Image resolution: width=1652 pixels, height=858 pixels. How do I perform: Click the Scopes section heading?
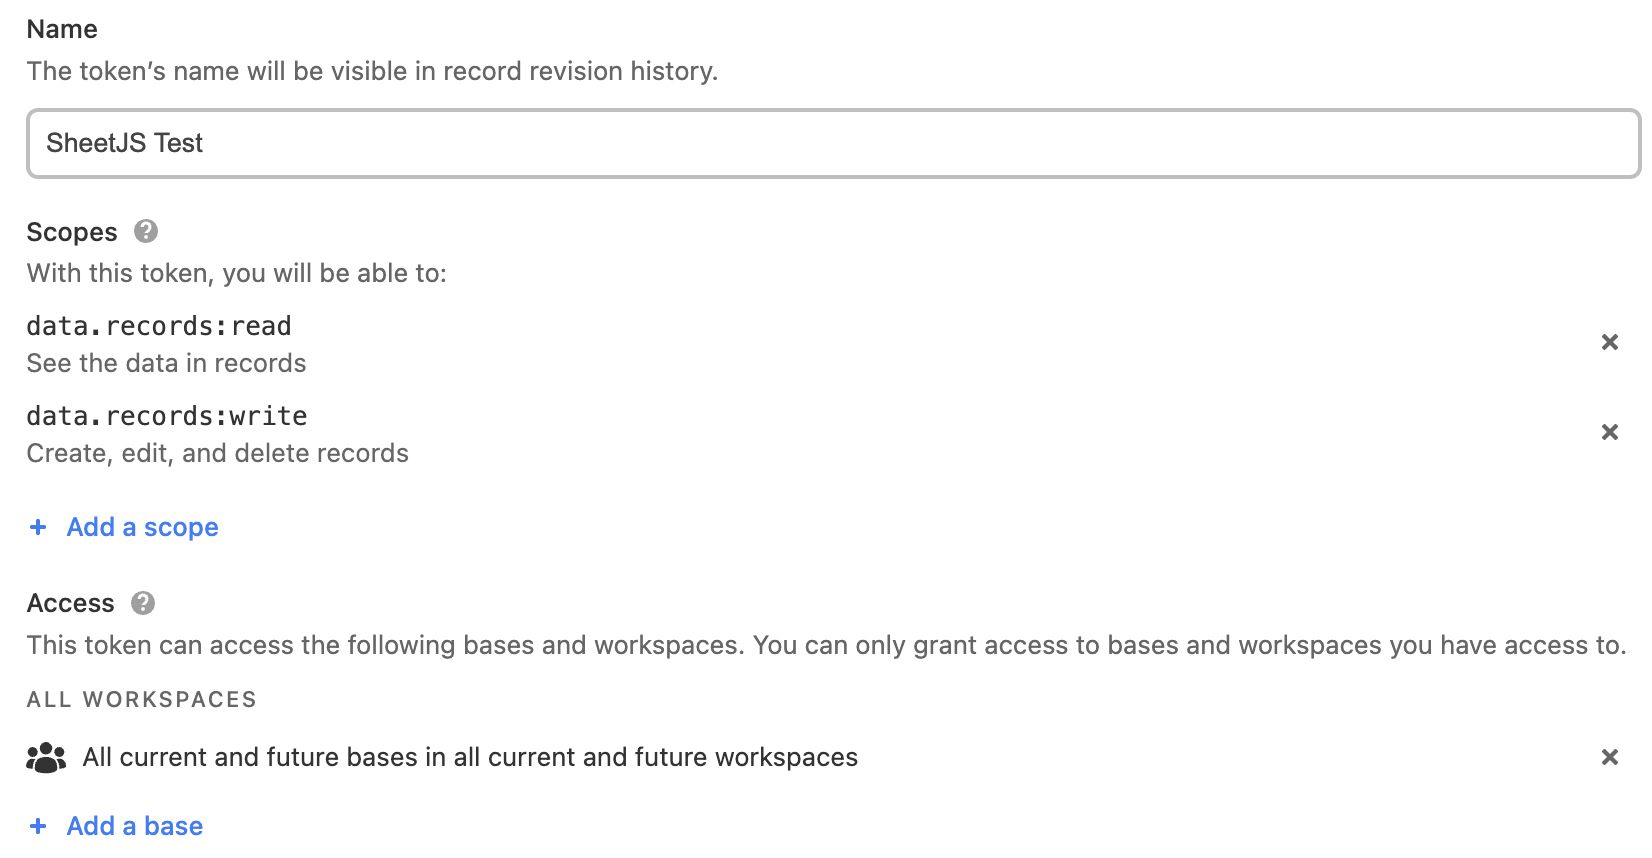[72, 232]
